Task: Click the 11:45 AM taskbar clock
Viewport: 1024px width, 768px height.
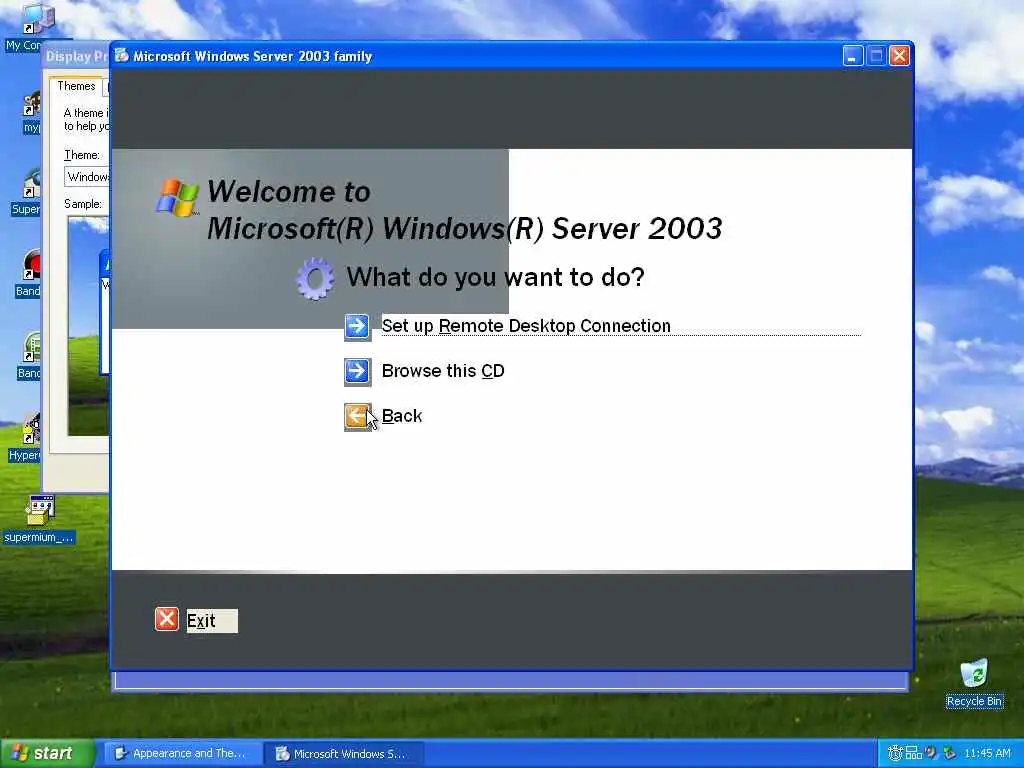Action: click(x=987, y=754)
